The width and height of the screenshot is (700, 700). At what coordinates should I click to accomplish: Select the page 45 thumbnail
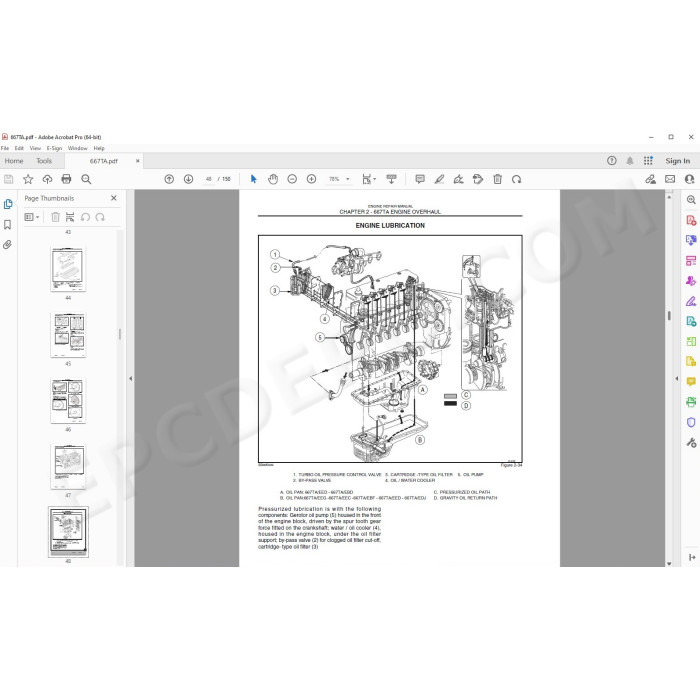point(68,335)
